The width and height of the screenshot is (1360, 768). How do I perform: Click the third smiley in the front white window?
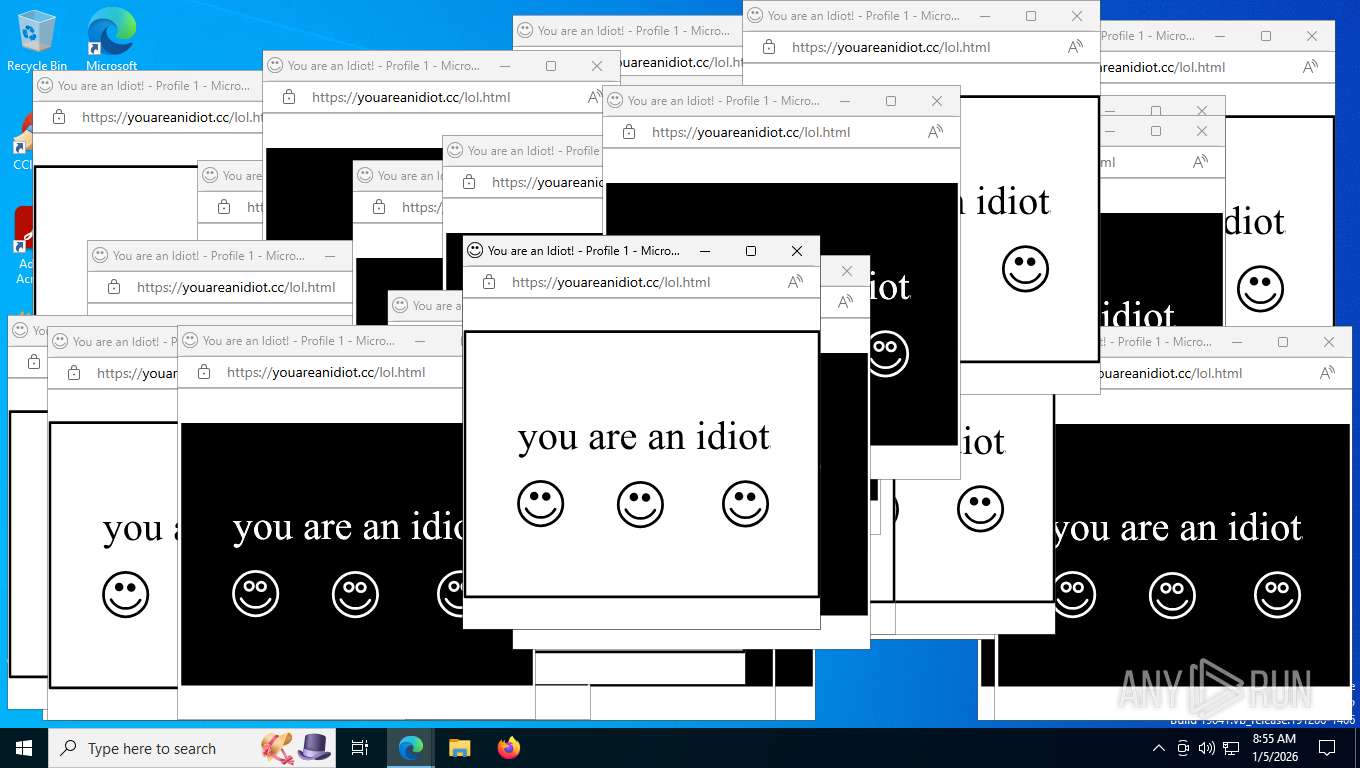[x=745, y=504]
